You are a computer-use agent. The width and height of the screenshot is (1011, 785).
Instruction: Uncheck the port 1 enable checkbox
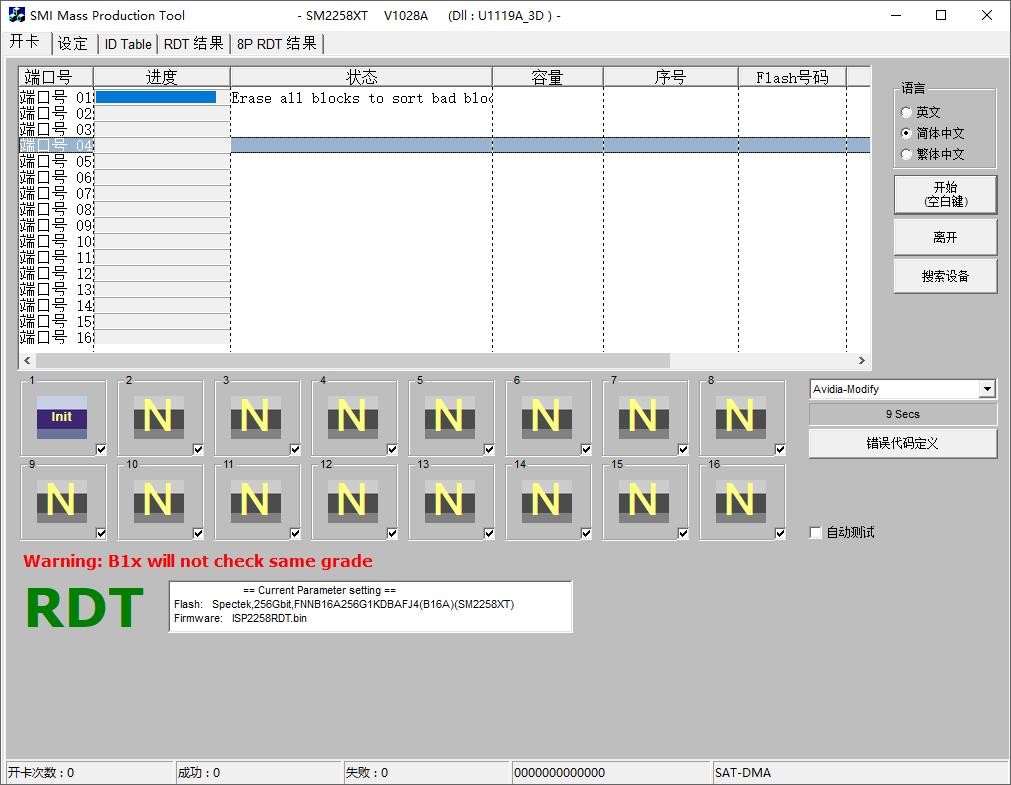101,450
